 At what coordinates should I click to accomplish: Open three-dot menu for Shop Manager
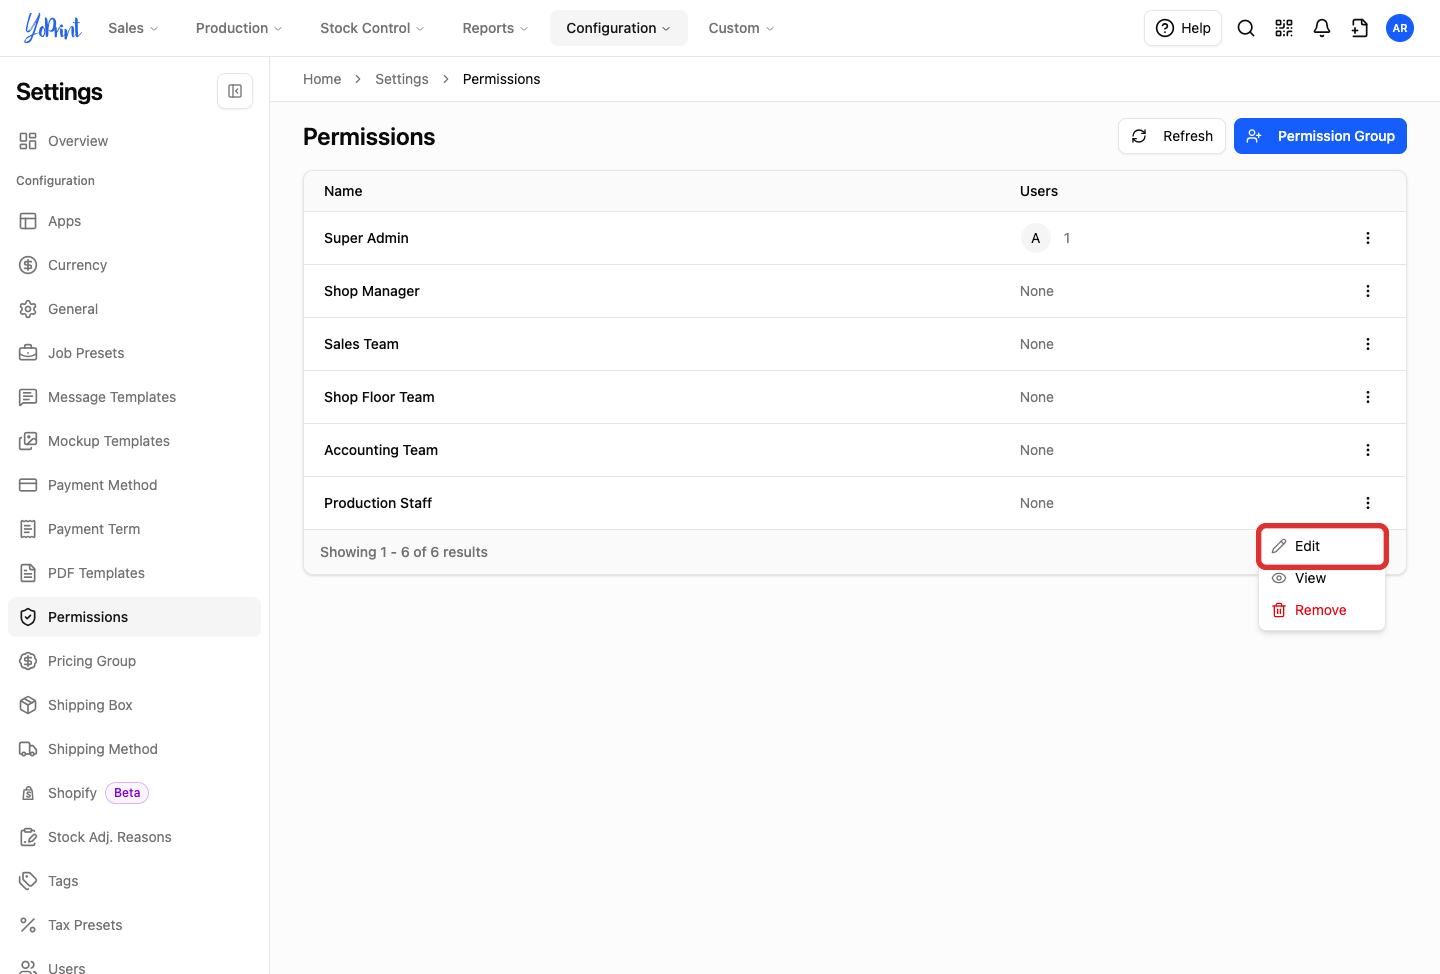[1368, 291]
